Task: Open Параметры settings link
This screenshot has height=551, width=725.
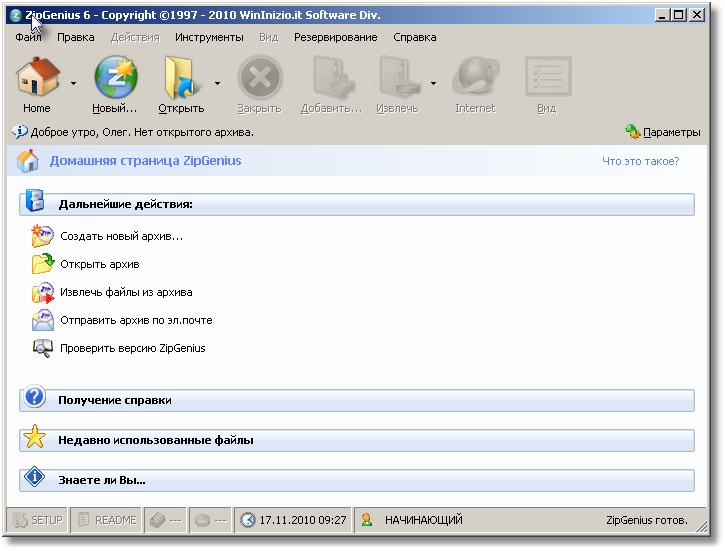Action: [x=671, y=133]
